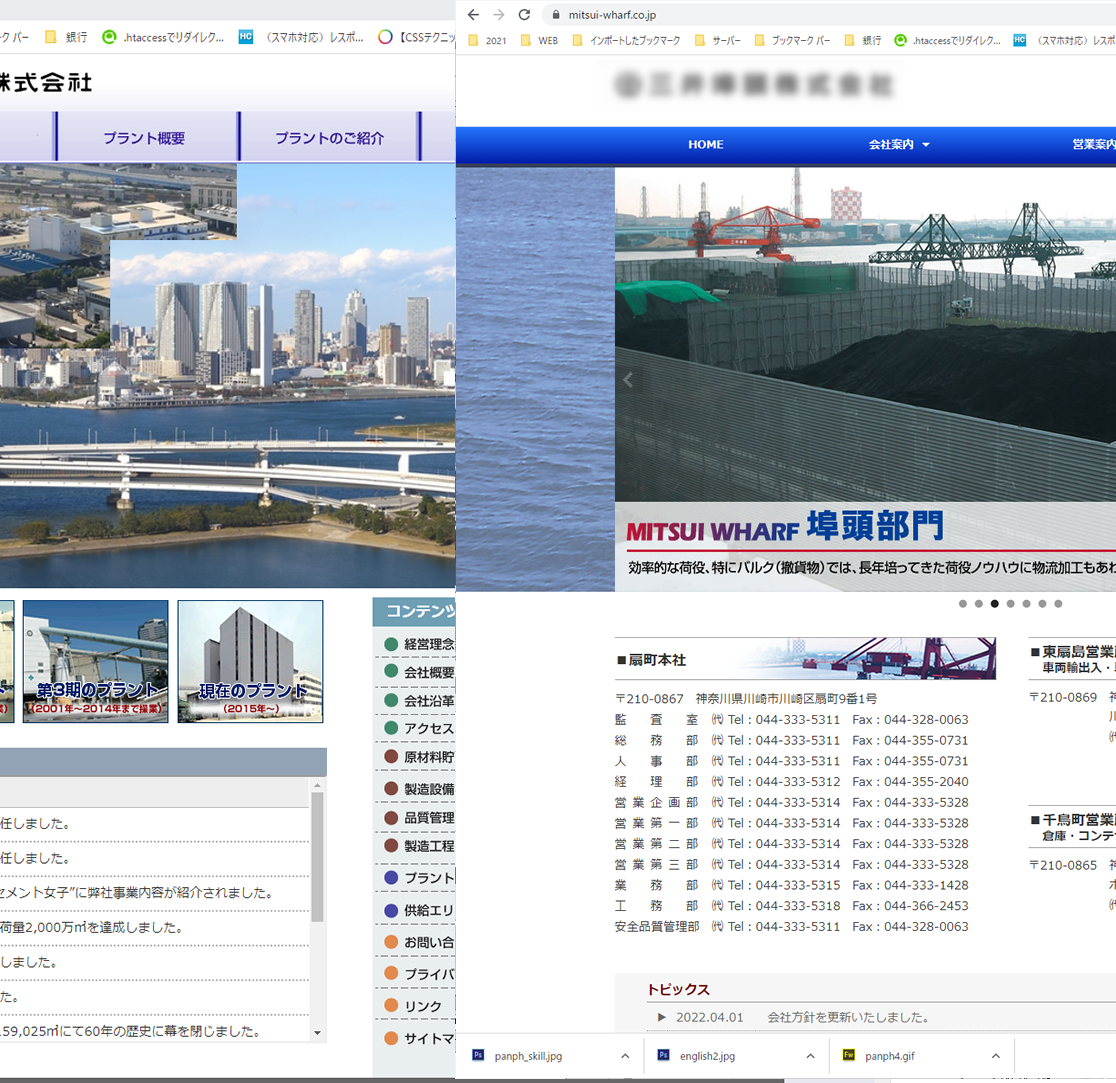Viewport: 1116px width, 1083px height.
Task: Click the blurred company logo header
Action: 753,85
